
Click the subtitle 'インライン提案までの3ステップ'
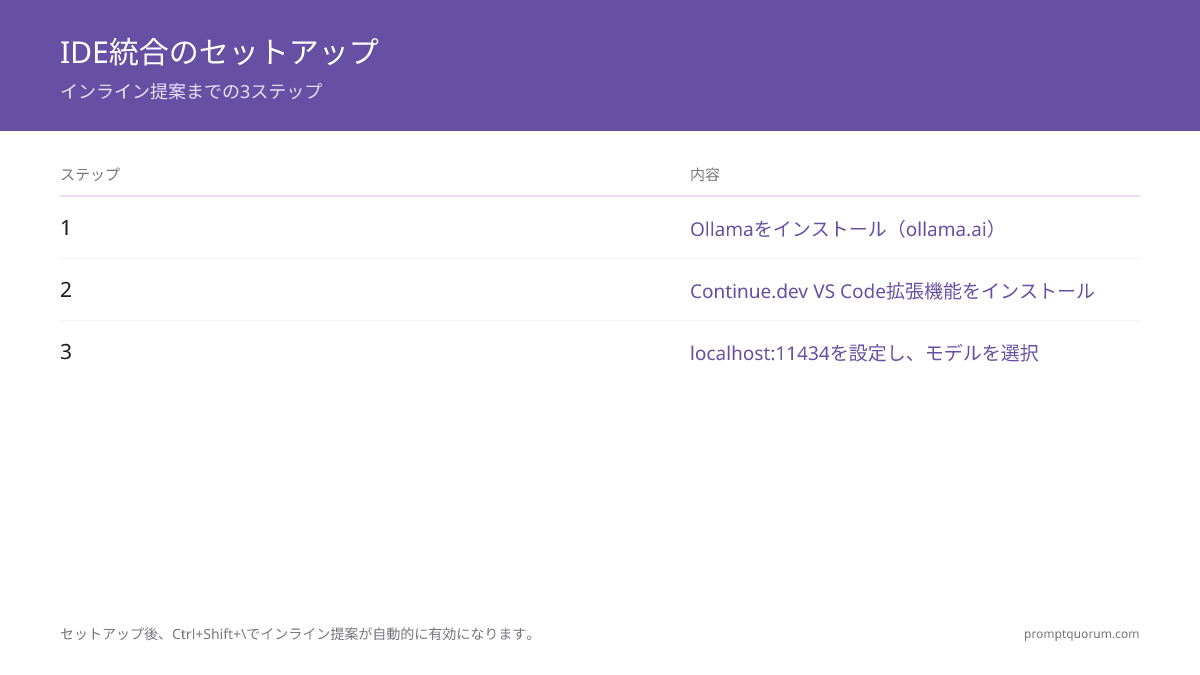191,91
